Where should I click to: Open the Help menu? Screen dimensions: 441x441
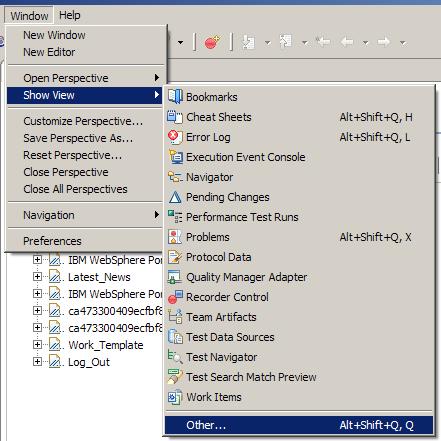69,15
